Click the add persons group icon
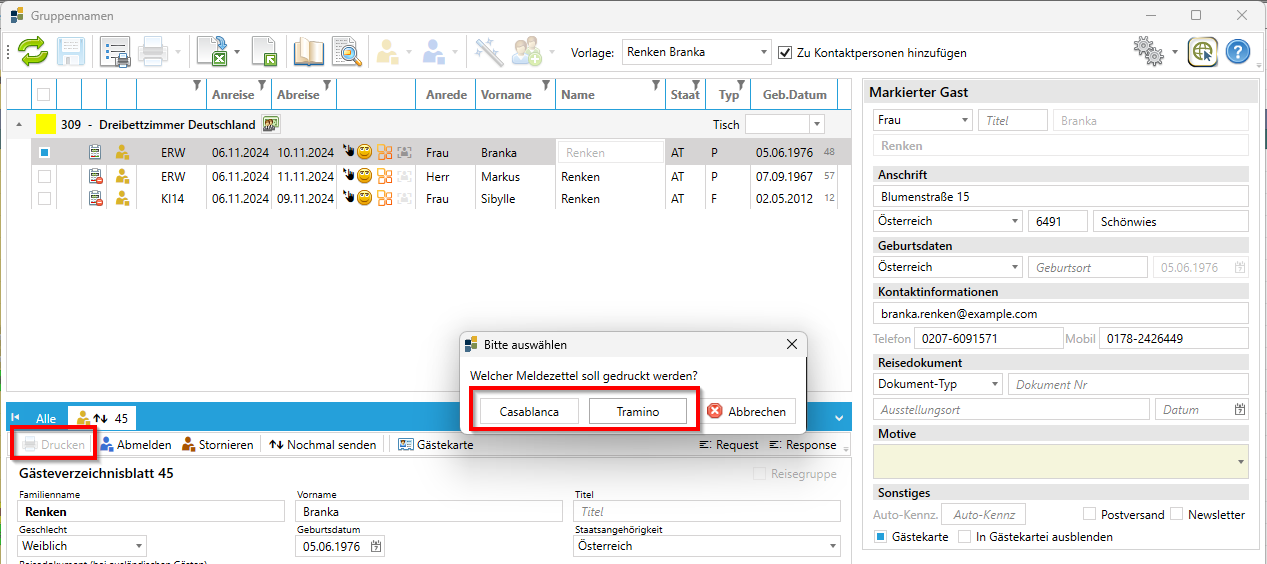 click(527, 52)
